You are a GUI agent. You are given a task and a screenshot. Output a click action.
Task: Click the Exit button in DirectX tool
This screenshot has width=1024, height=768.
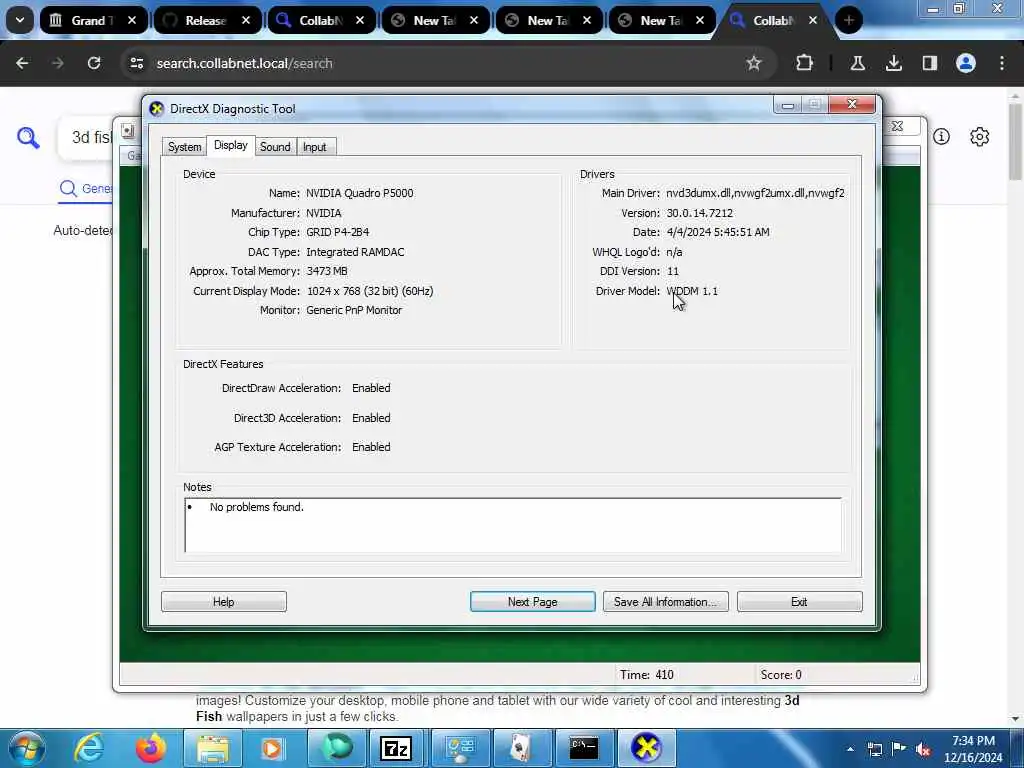point(799,601)
